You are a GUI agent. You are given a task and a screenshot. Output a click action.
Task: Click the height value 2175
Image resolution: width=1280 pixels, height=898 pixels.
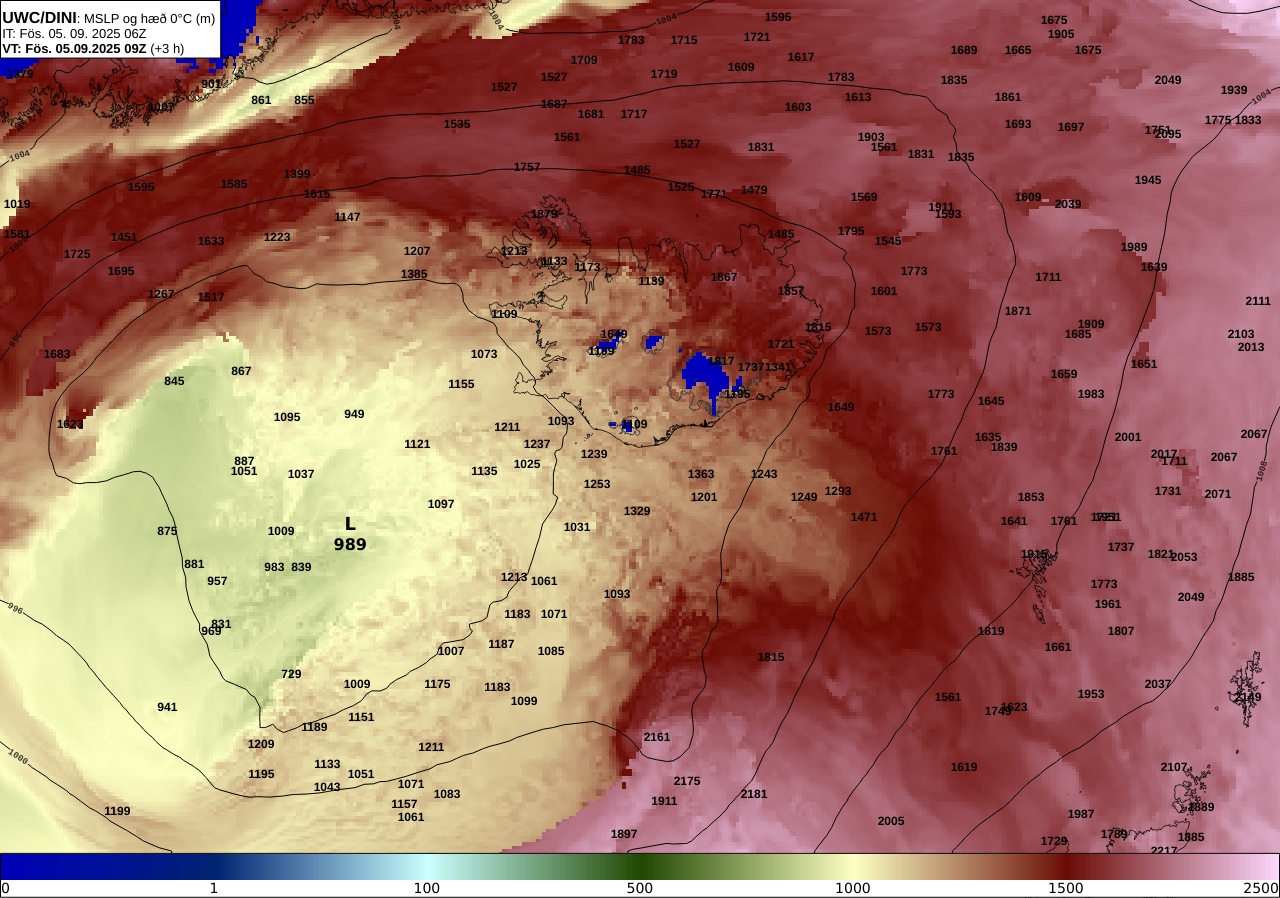click(687, 781)
